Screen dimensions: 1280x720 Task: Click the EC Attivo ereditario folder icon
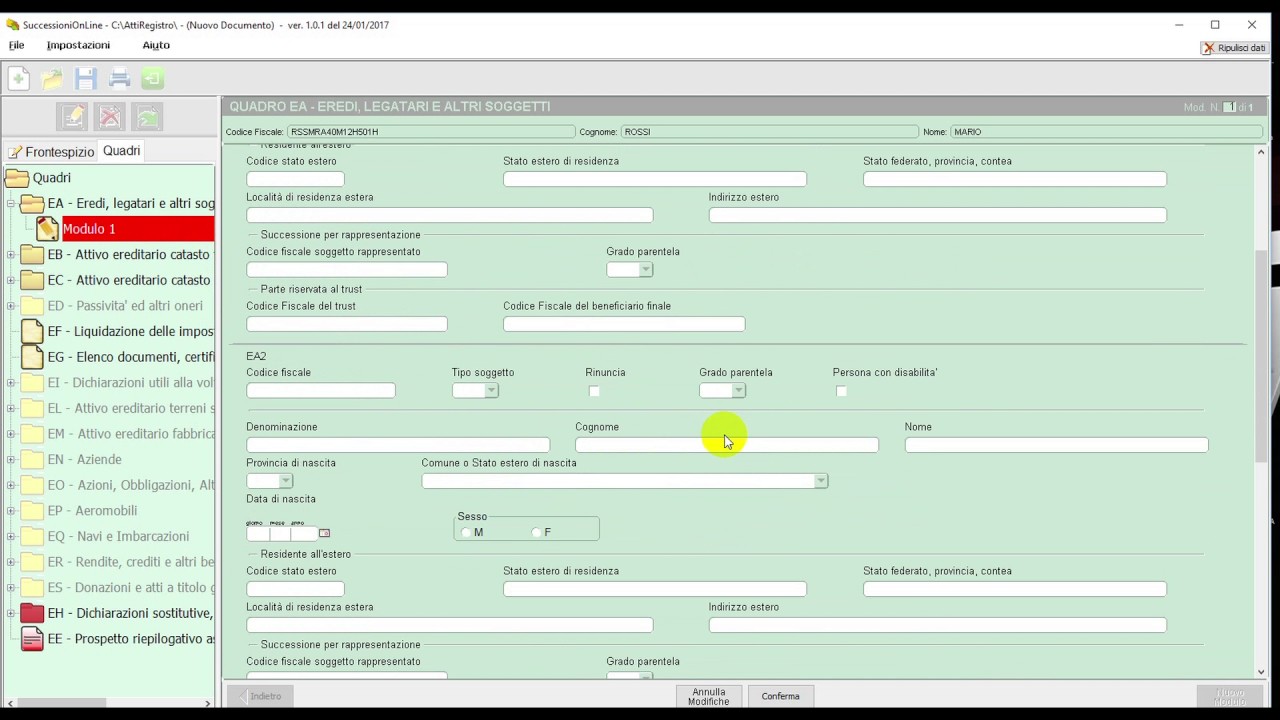(32, 280)
